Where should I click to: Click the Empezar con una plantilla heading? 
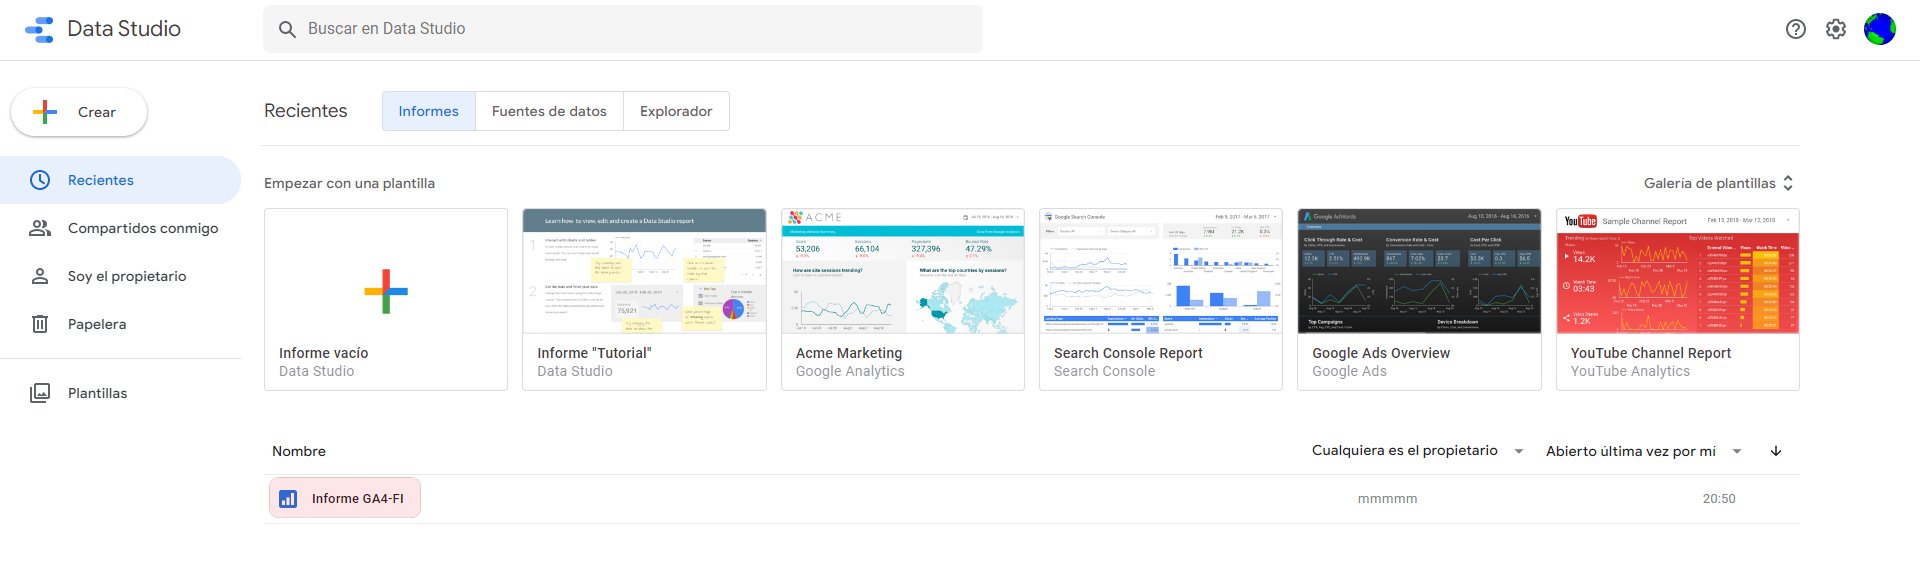[x=349, y=183]
